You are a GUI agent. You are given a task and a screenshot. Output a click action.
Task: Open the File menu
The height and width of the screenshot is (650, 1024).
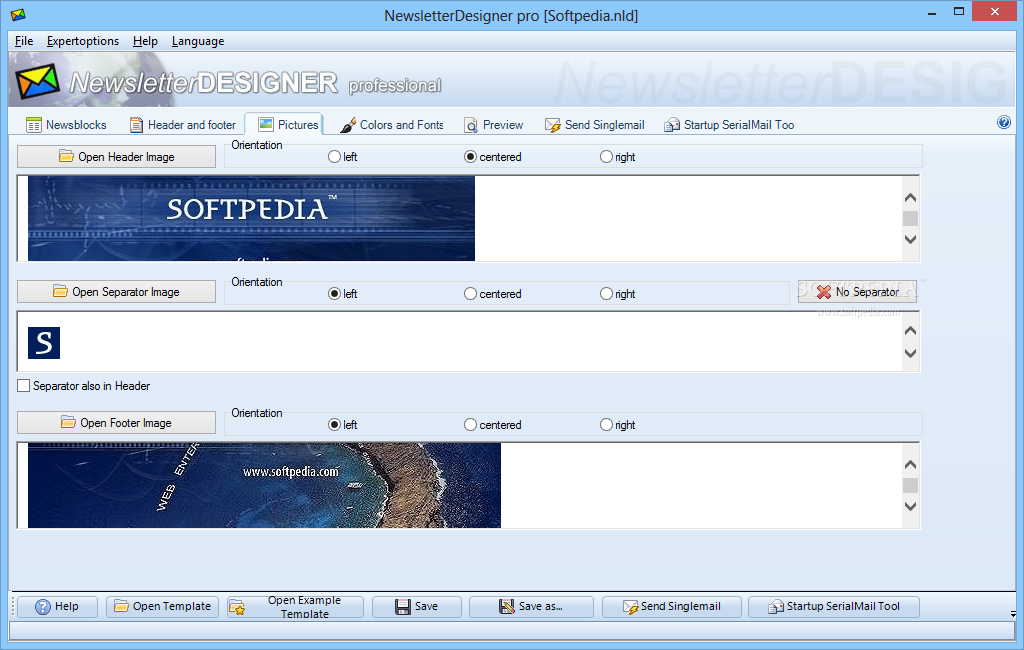[24, 41]
